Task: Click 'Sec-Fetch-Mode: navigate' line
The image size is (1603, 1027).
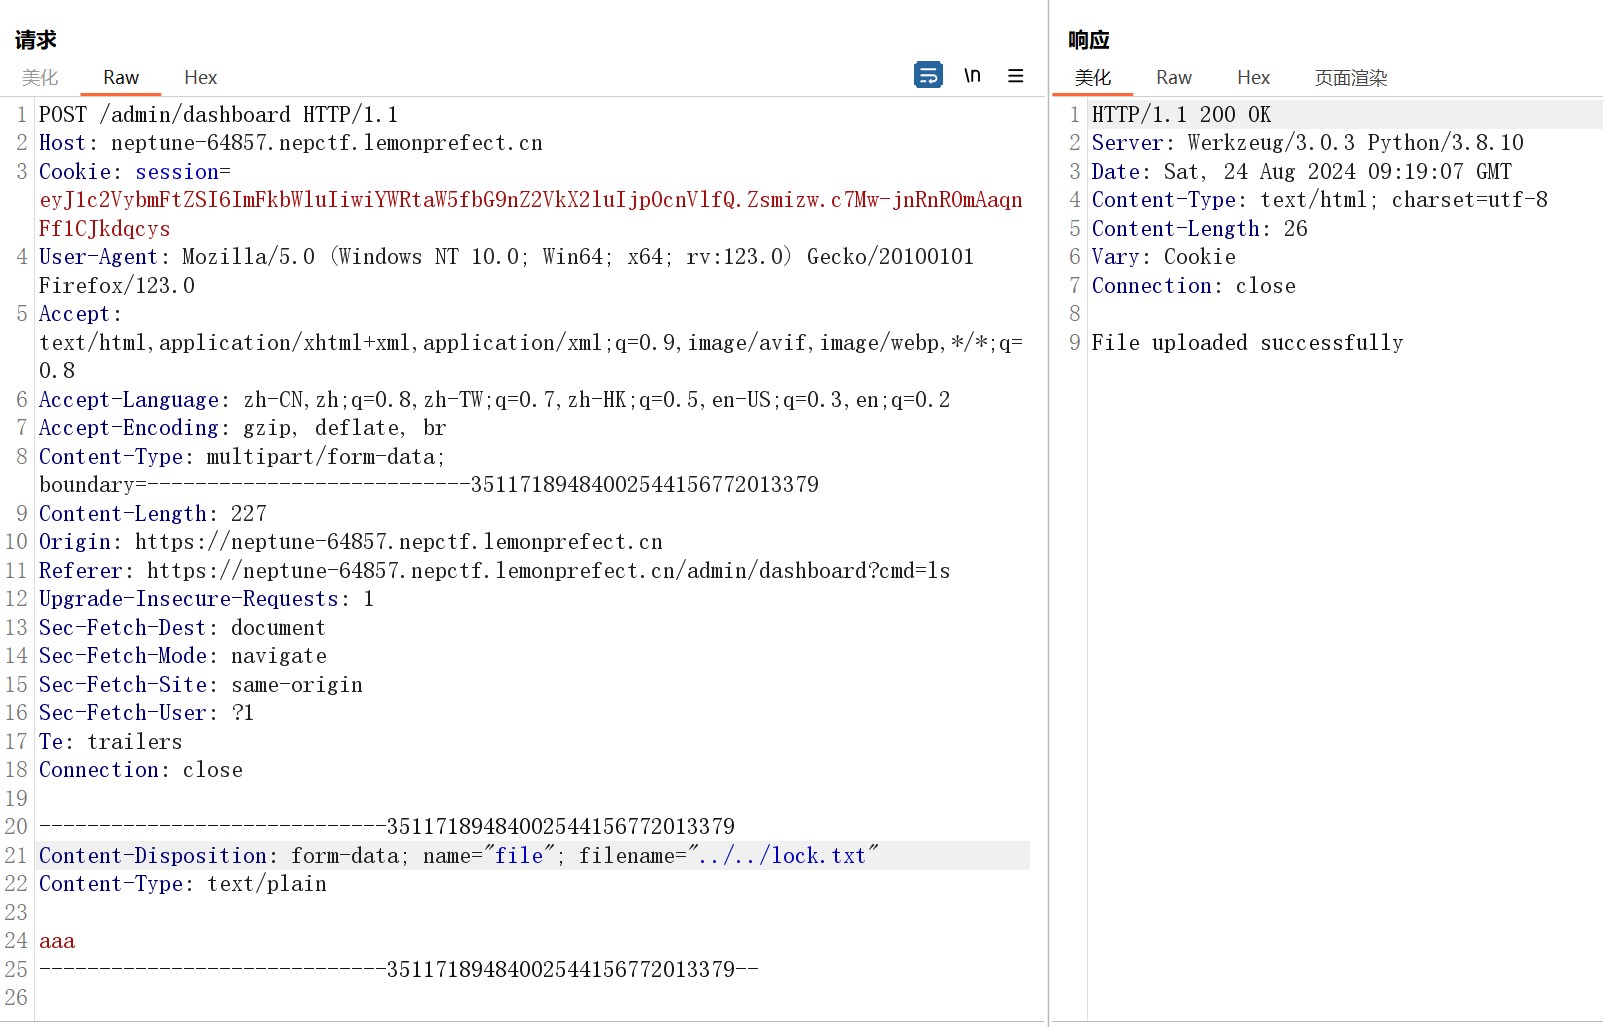Action: point(183,656)
